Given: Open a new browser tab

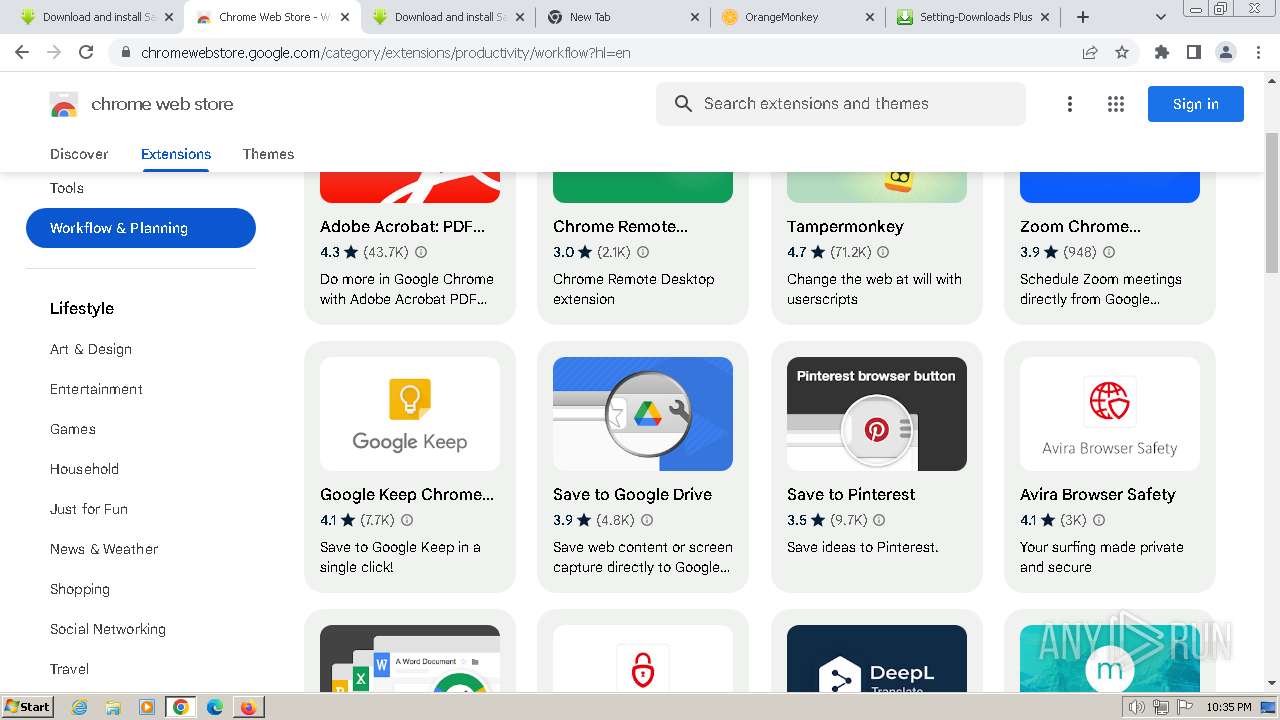Looking at the screenshot, I should point(1083,17).
